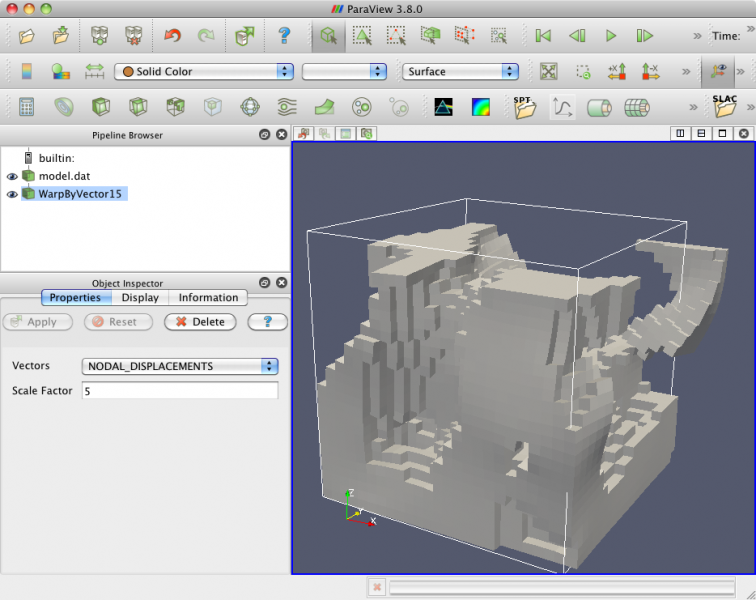Click the green Redo arrow

(206, 36)
